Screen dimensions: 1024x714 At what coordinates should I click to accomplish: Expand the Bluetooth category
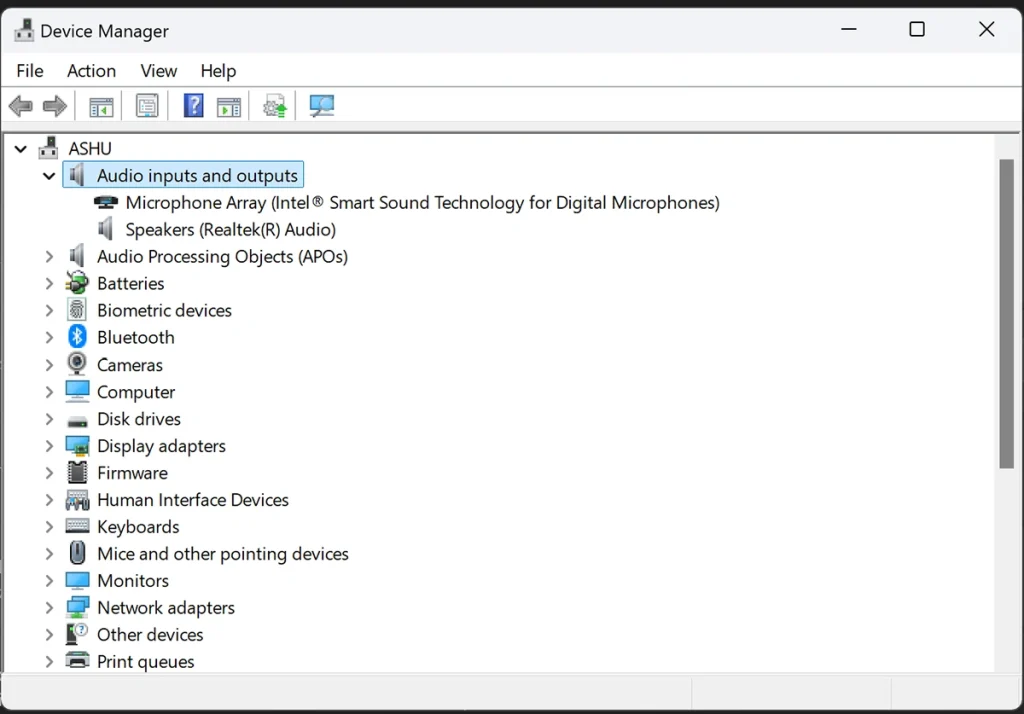(x=49, y=338)
